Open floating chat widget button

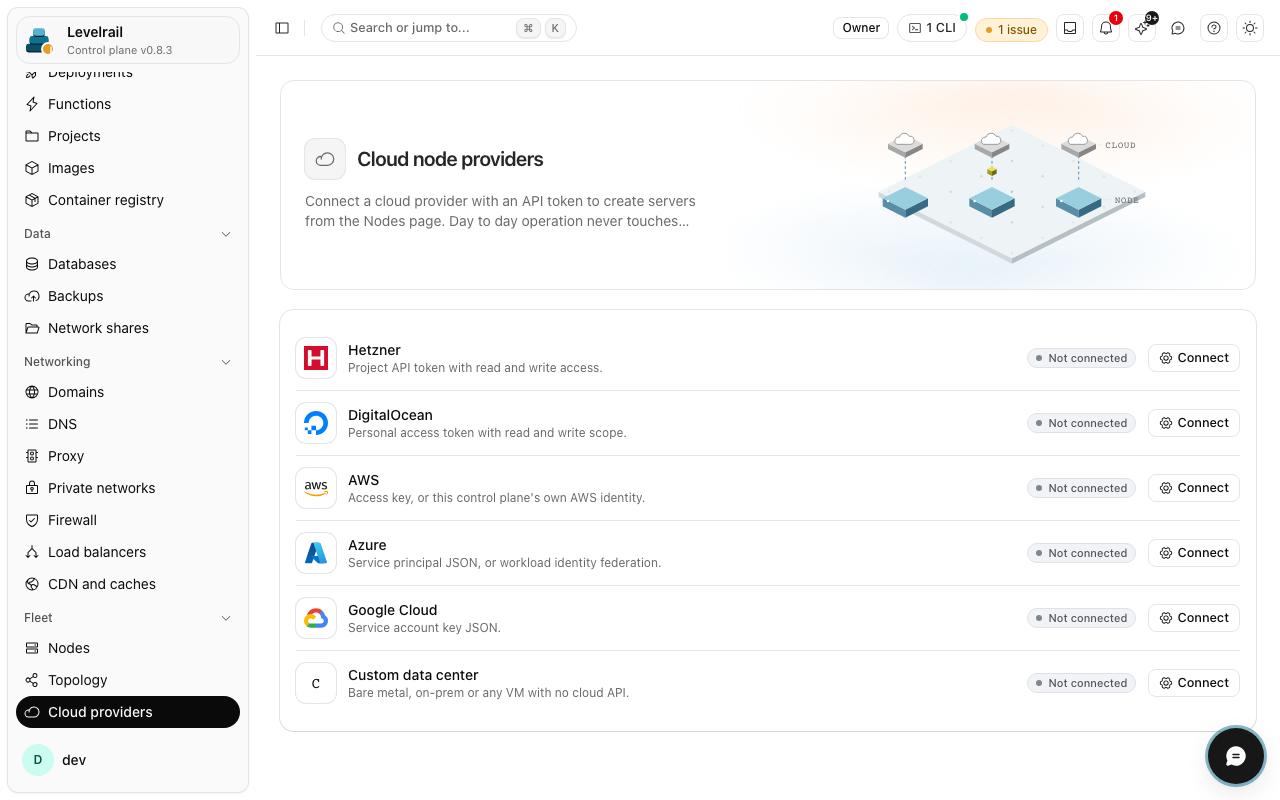1236,756
